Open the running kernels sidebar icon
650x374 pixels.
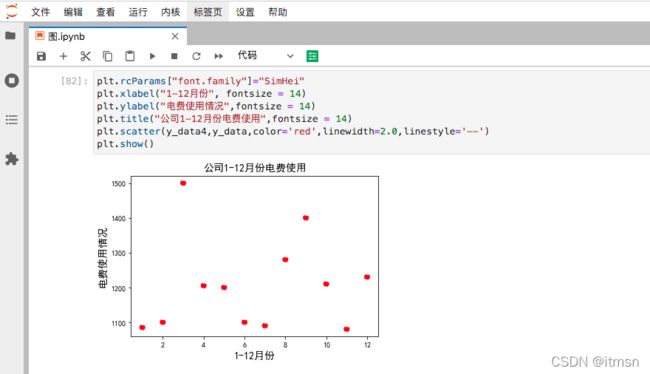pos(12,80)
